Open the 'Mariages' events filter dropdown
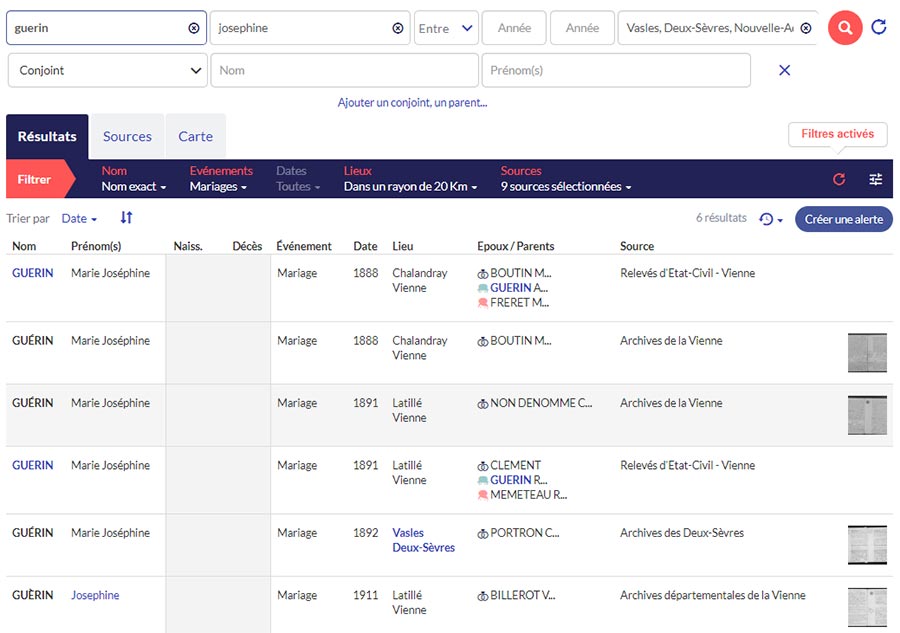This screenshot has height=633, width=900. [x=218, y=187]
